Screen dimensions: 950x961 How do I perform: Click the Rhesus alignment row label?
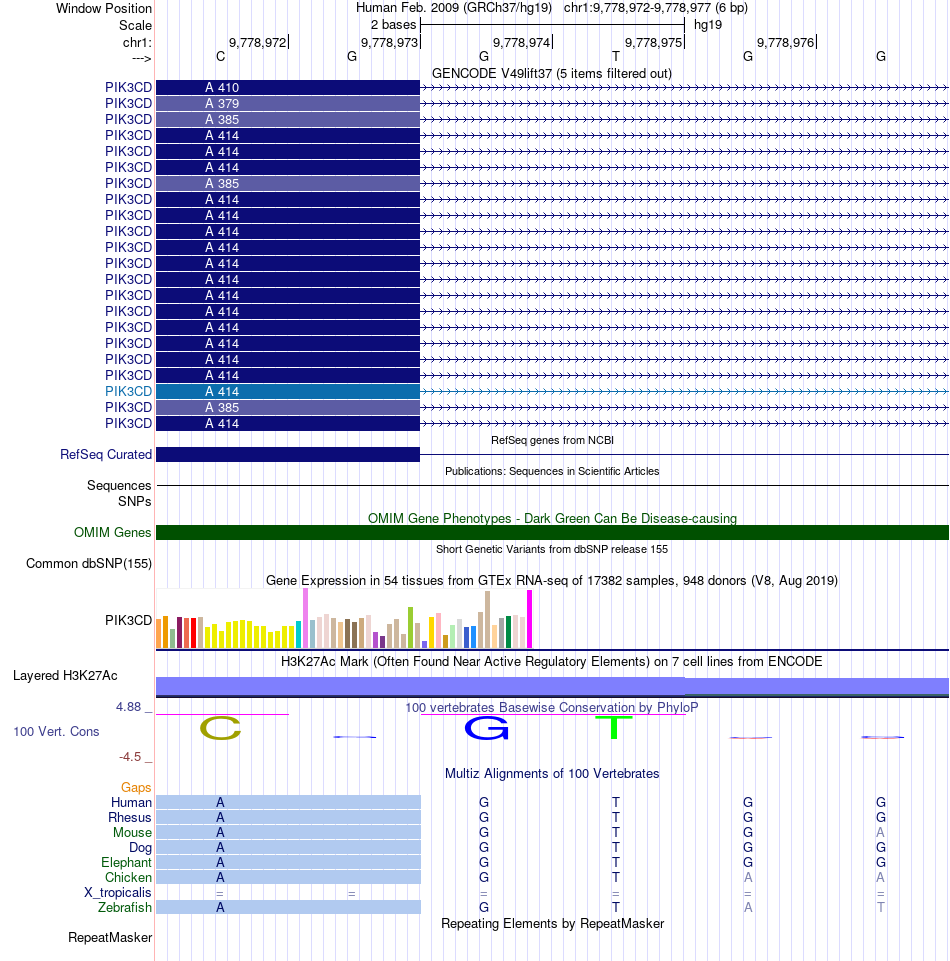(x=129, y=818)
